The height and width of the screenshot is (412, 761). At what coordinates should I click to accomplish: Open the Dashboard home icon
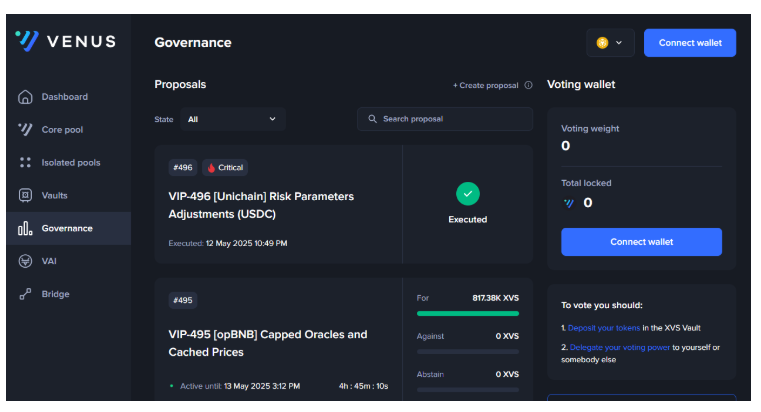click(x=25, y=97)
